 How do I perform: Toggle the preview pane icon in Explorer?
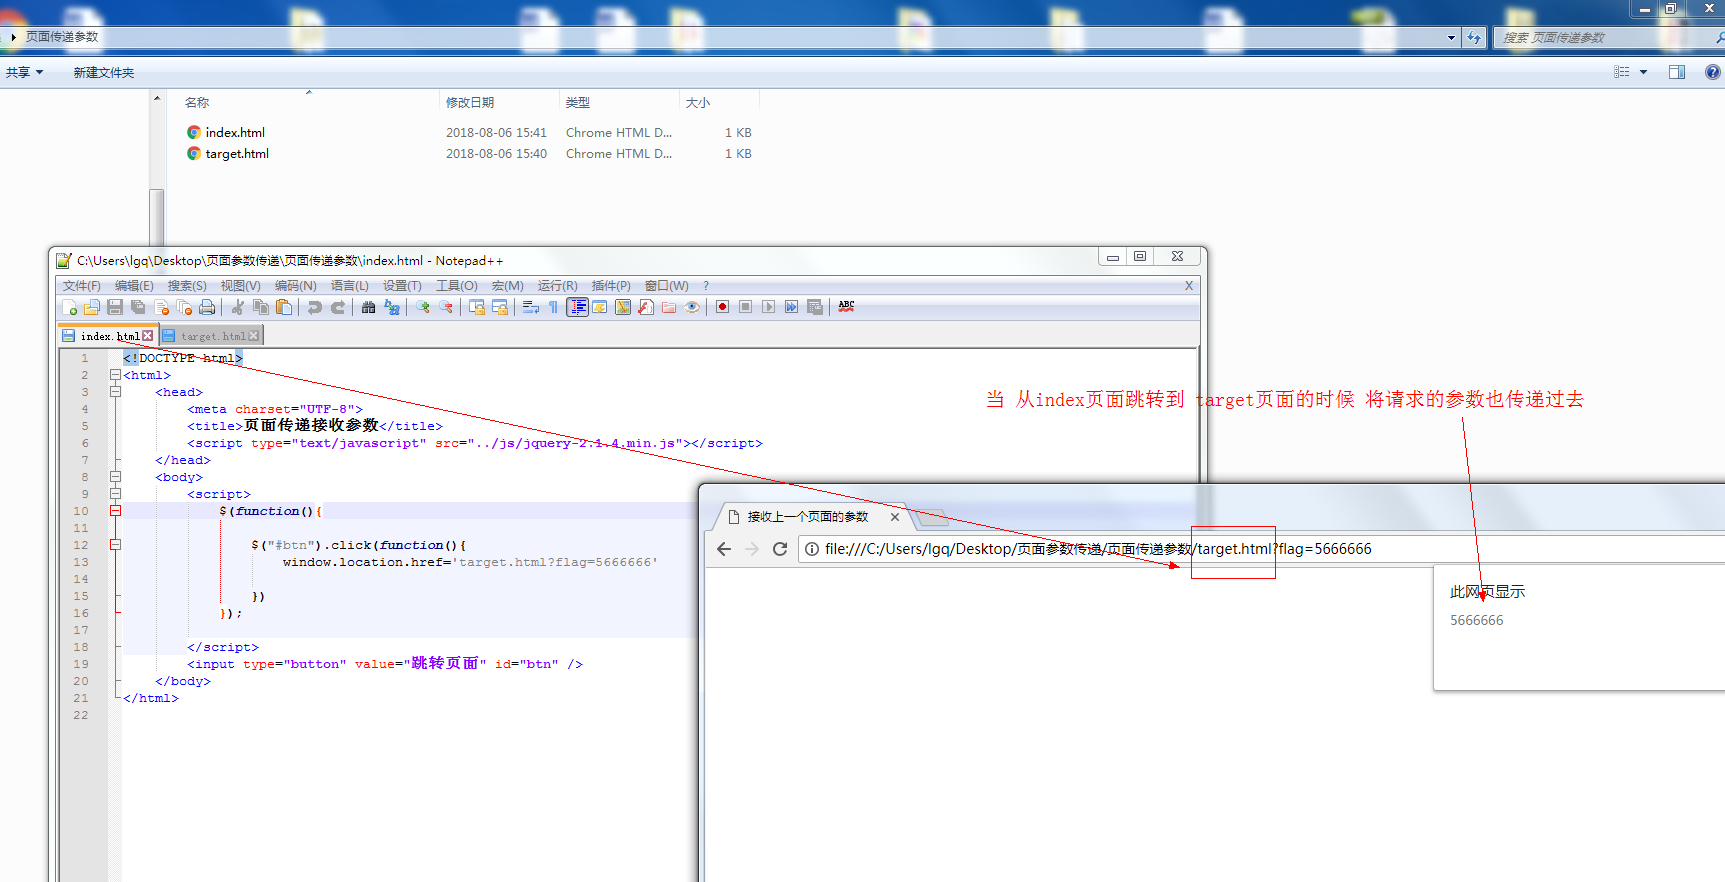(x=1677, y=72)
